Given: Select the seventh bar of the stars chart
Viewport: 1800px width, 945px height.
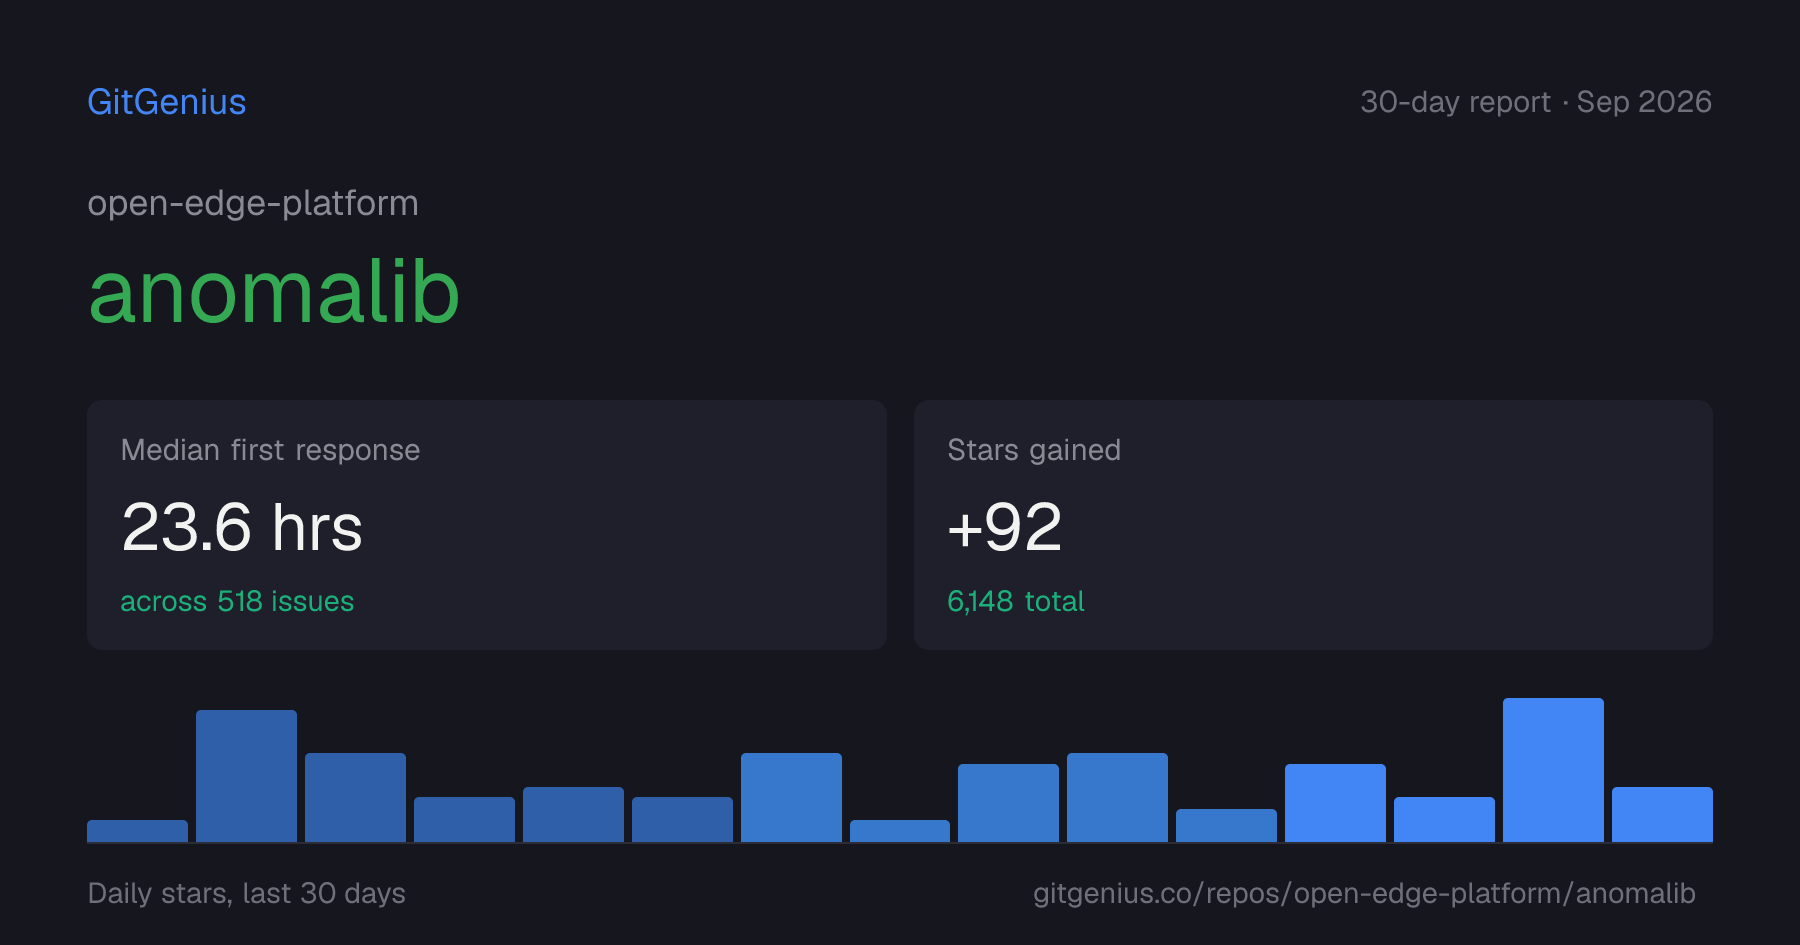Looking at the screenshot, I should [791, 797].
